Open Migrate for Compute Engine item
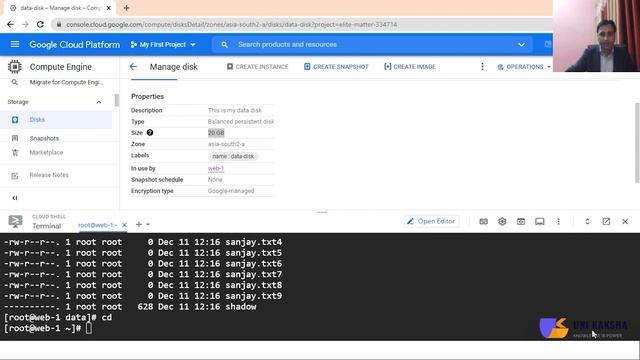The width and height of the screenshot is (640, 360). coord(66,82)
